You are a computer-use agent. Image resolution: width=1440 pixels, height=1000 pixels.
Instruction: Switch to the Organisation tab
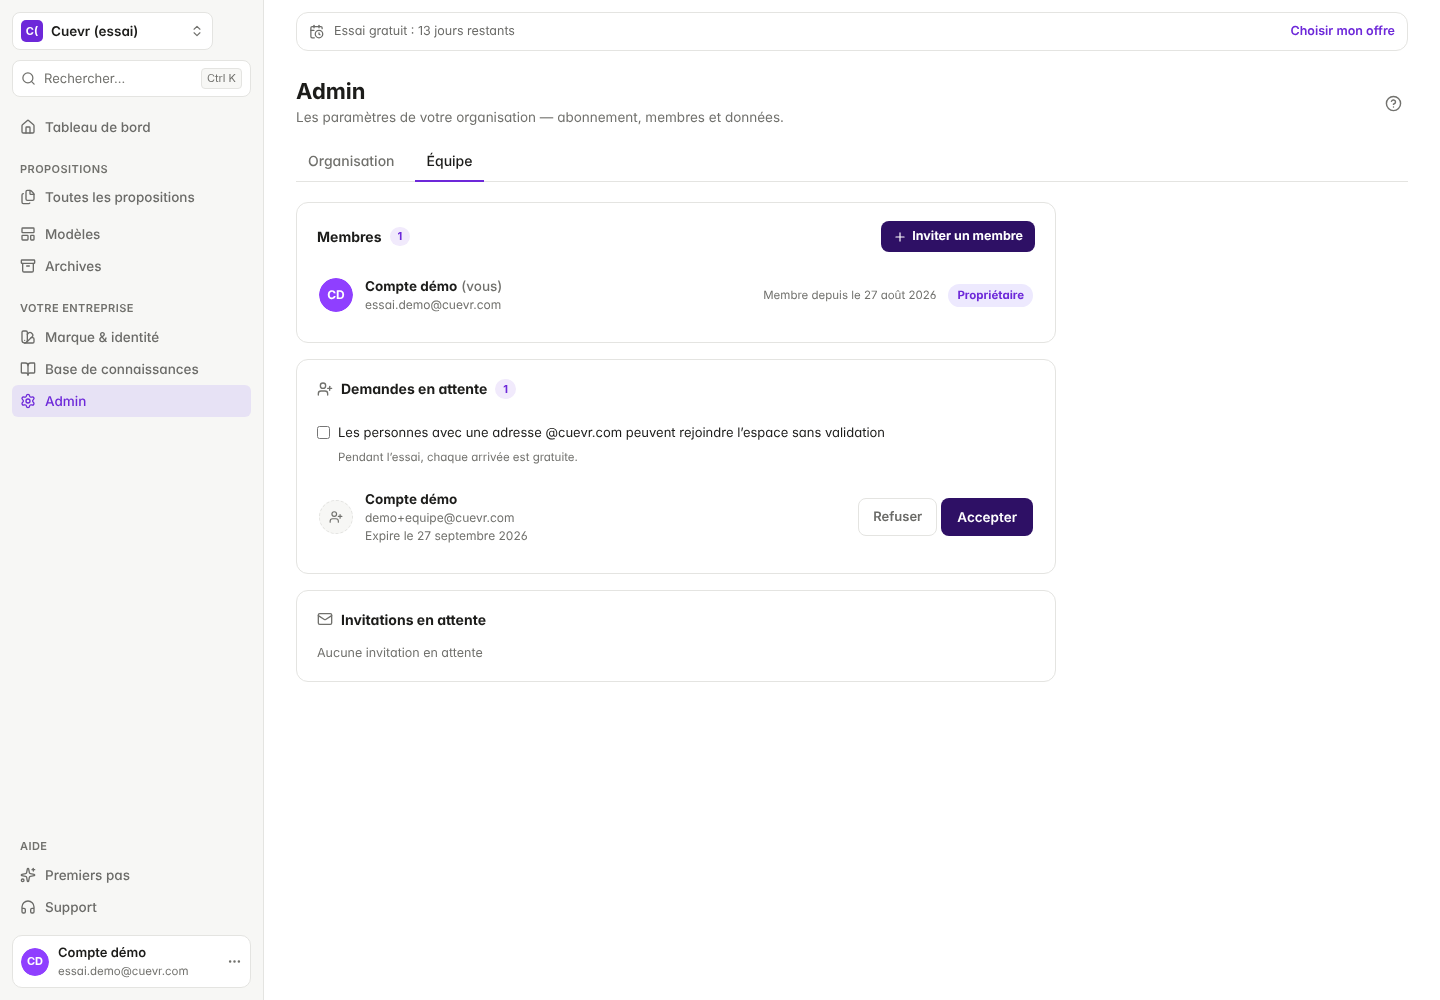pyautogui.click(x=351, y=161)
